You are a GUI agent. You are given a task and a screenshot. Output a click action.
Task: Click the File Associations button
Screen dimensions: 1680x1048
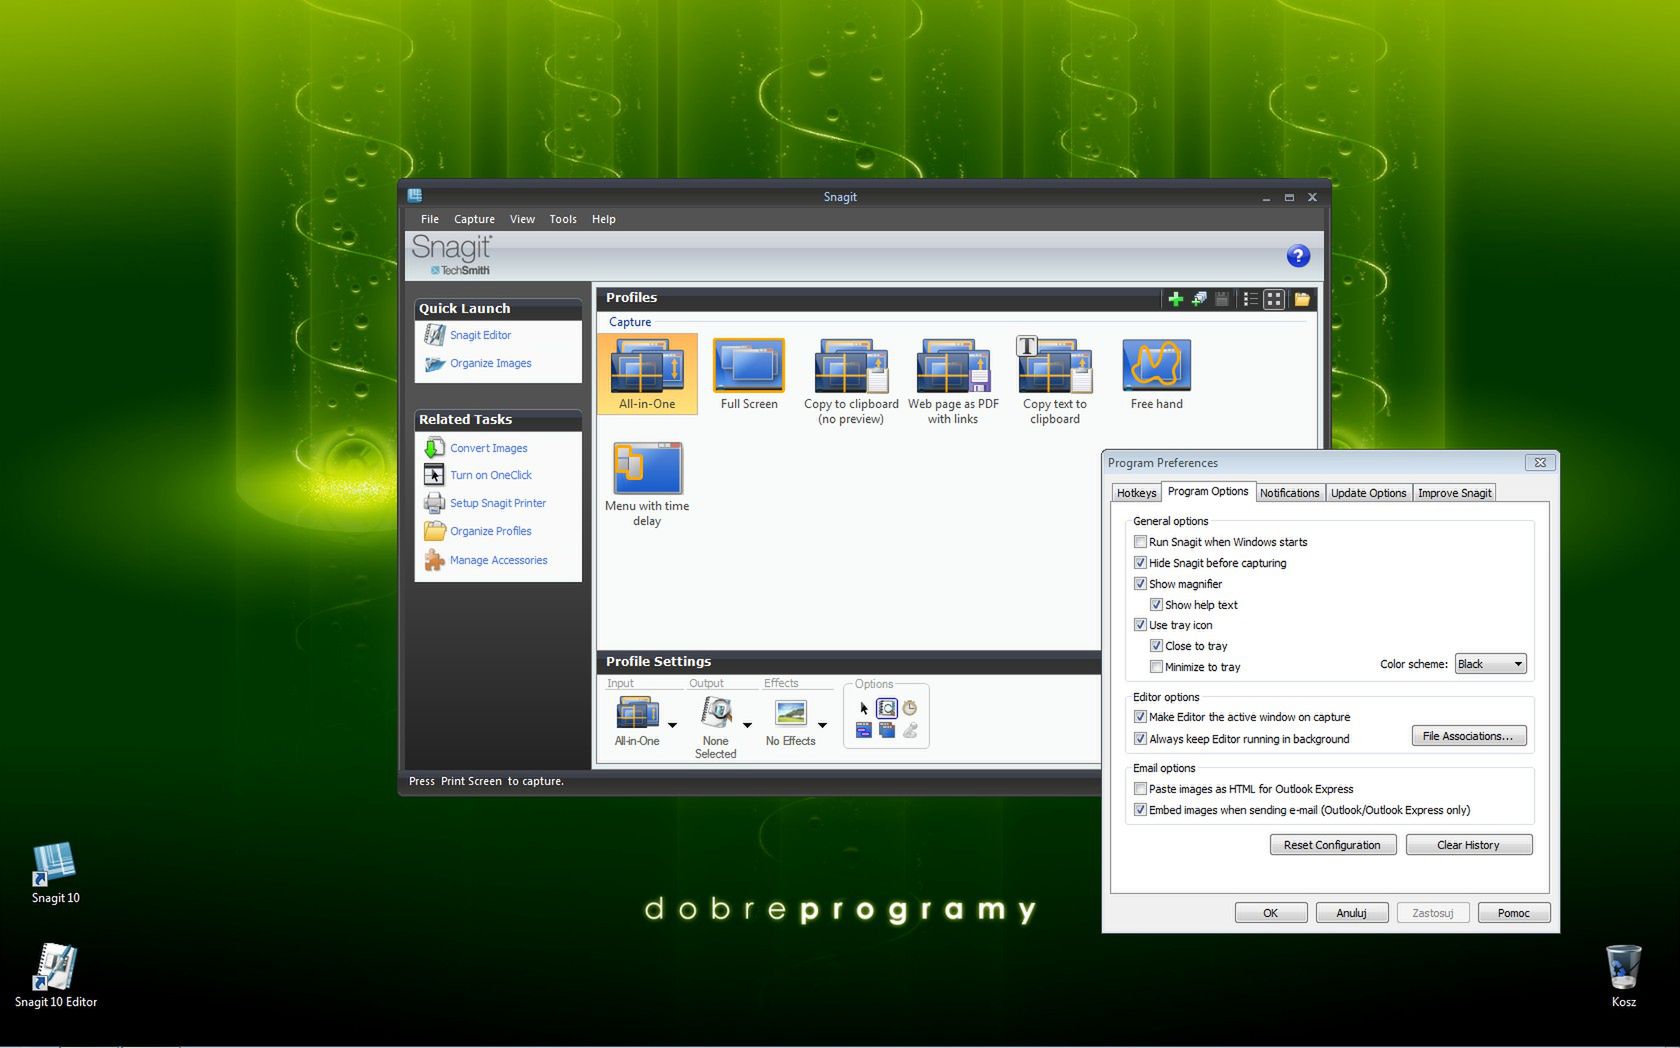pos(1468,736)
